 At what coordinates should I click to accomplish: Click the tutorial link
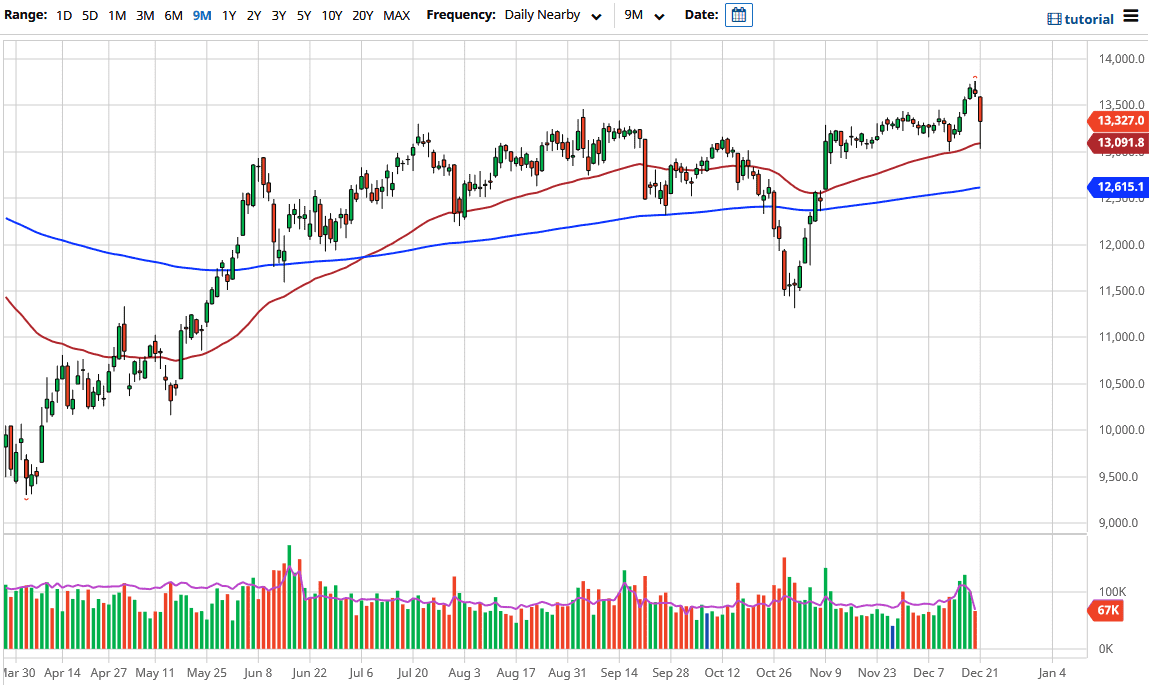pos(1090,17)
